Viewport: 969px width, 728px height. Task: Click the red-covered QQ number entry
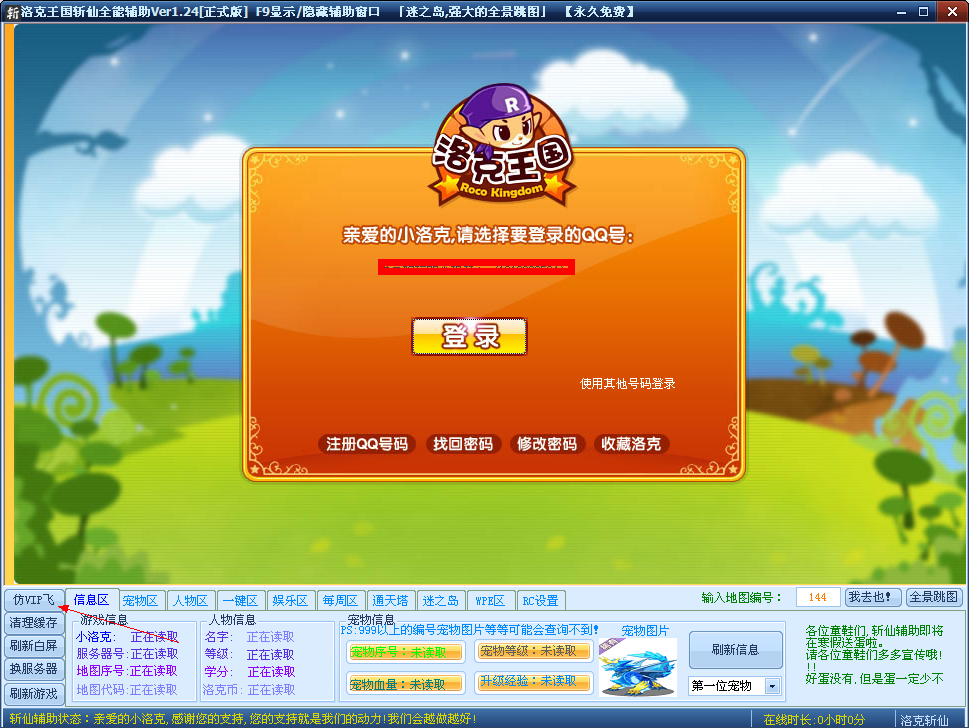click(x=476, y=267)
